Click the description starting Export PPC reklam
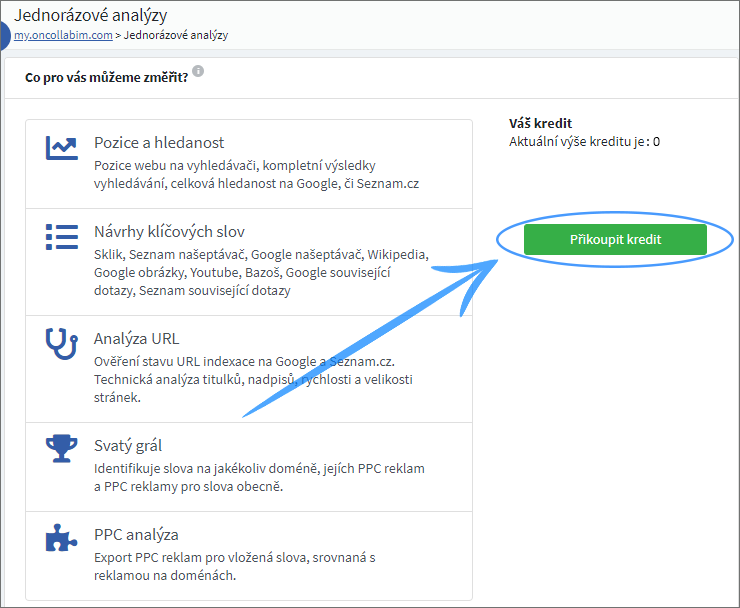The width and height of the screenshot is (740, 608). click(x=235, y=566)
